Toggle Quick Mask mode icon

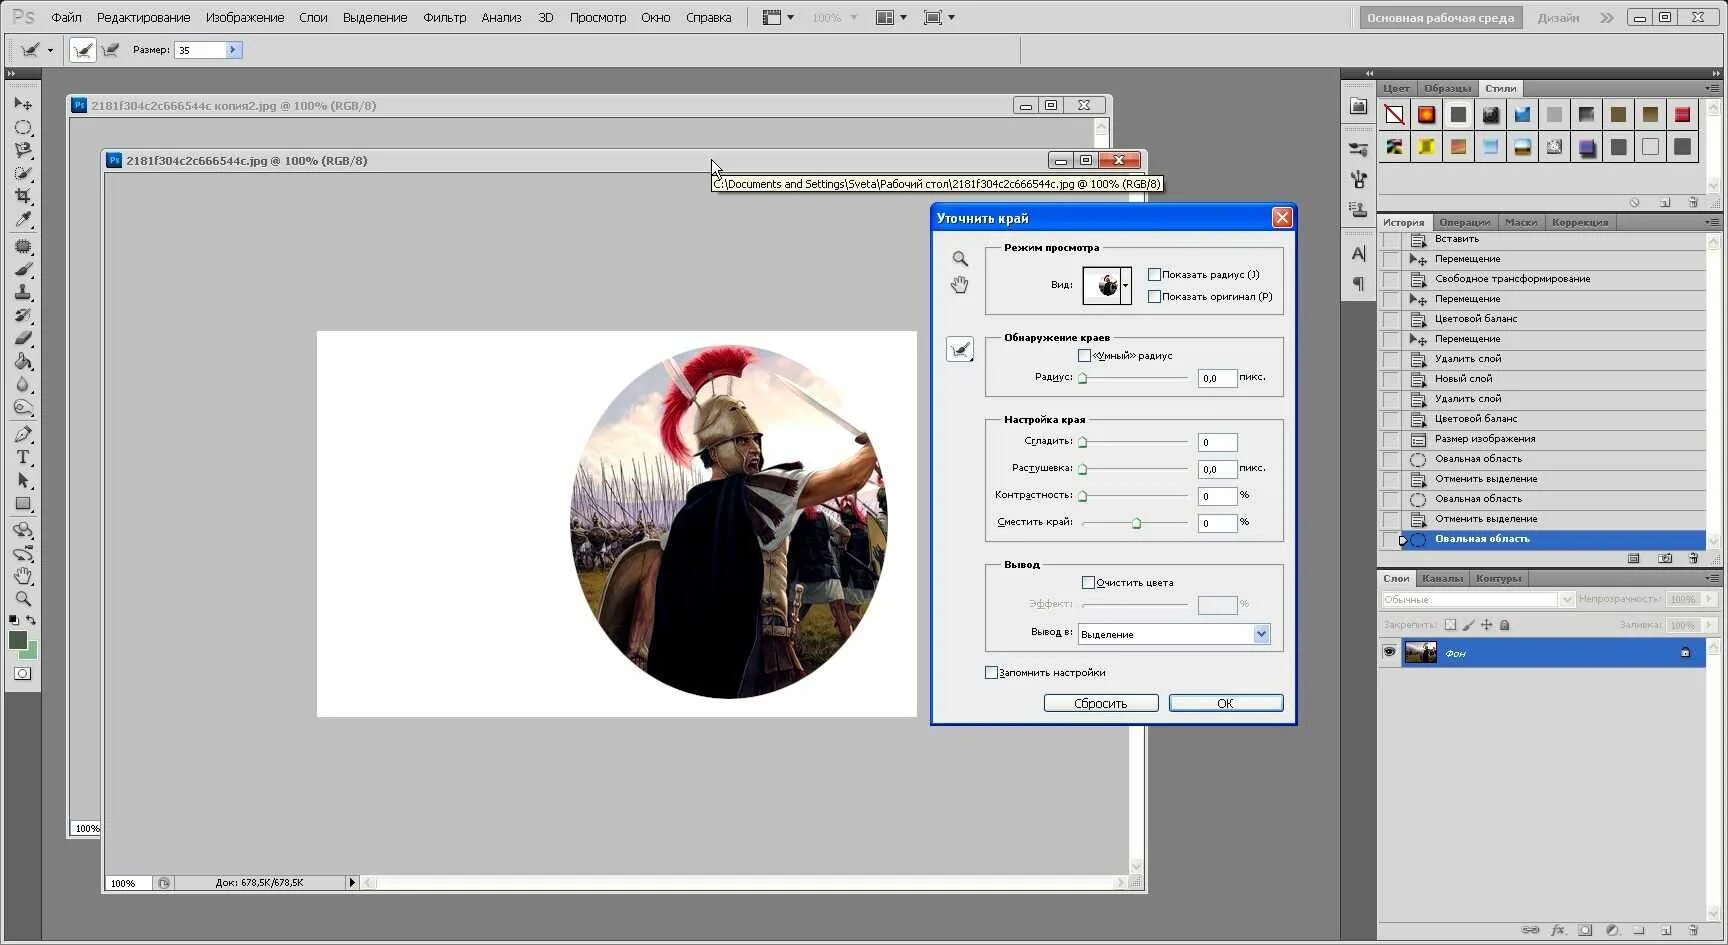[22, 674]
